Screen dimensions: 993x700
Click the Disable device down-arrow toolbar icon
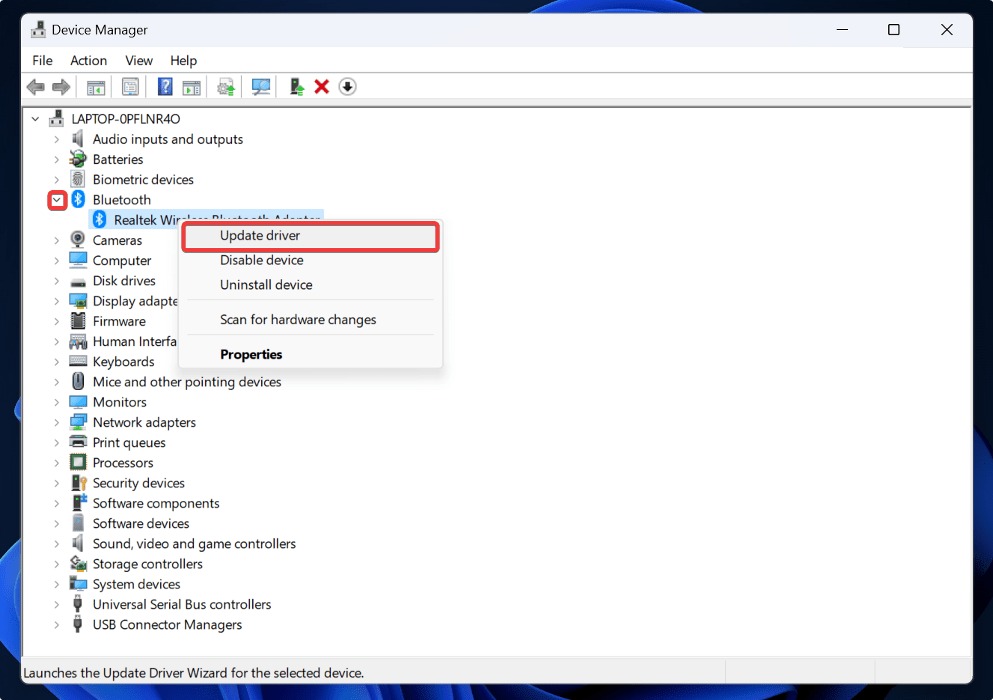pos(347,86)
